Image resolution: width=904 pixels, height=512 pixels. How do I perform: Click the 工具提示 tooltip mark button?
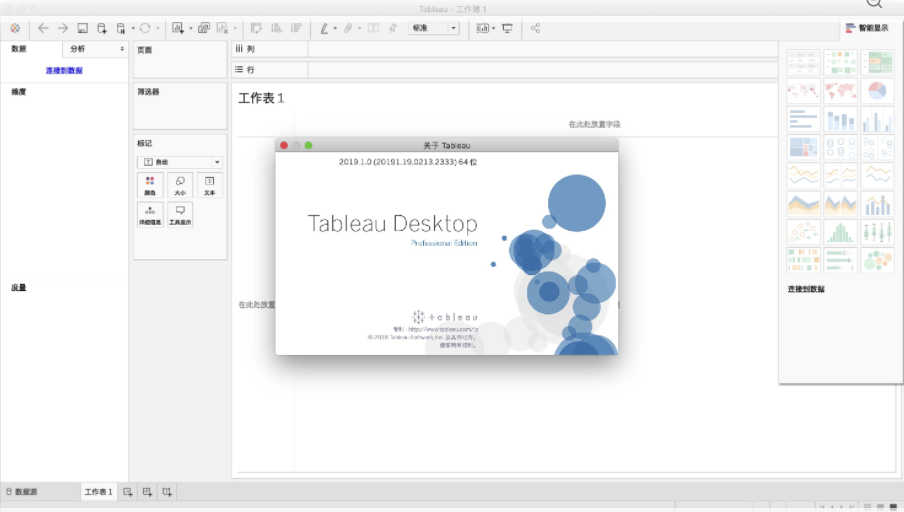coord(180,214)
